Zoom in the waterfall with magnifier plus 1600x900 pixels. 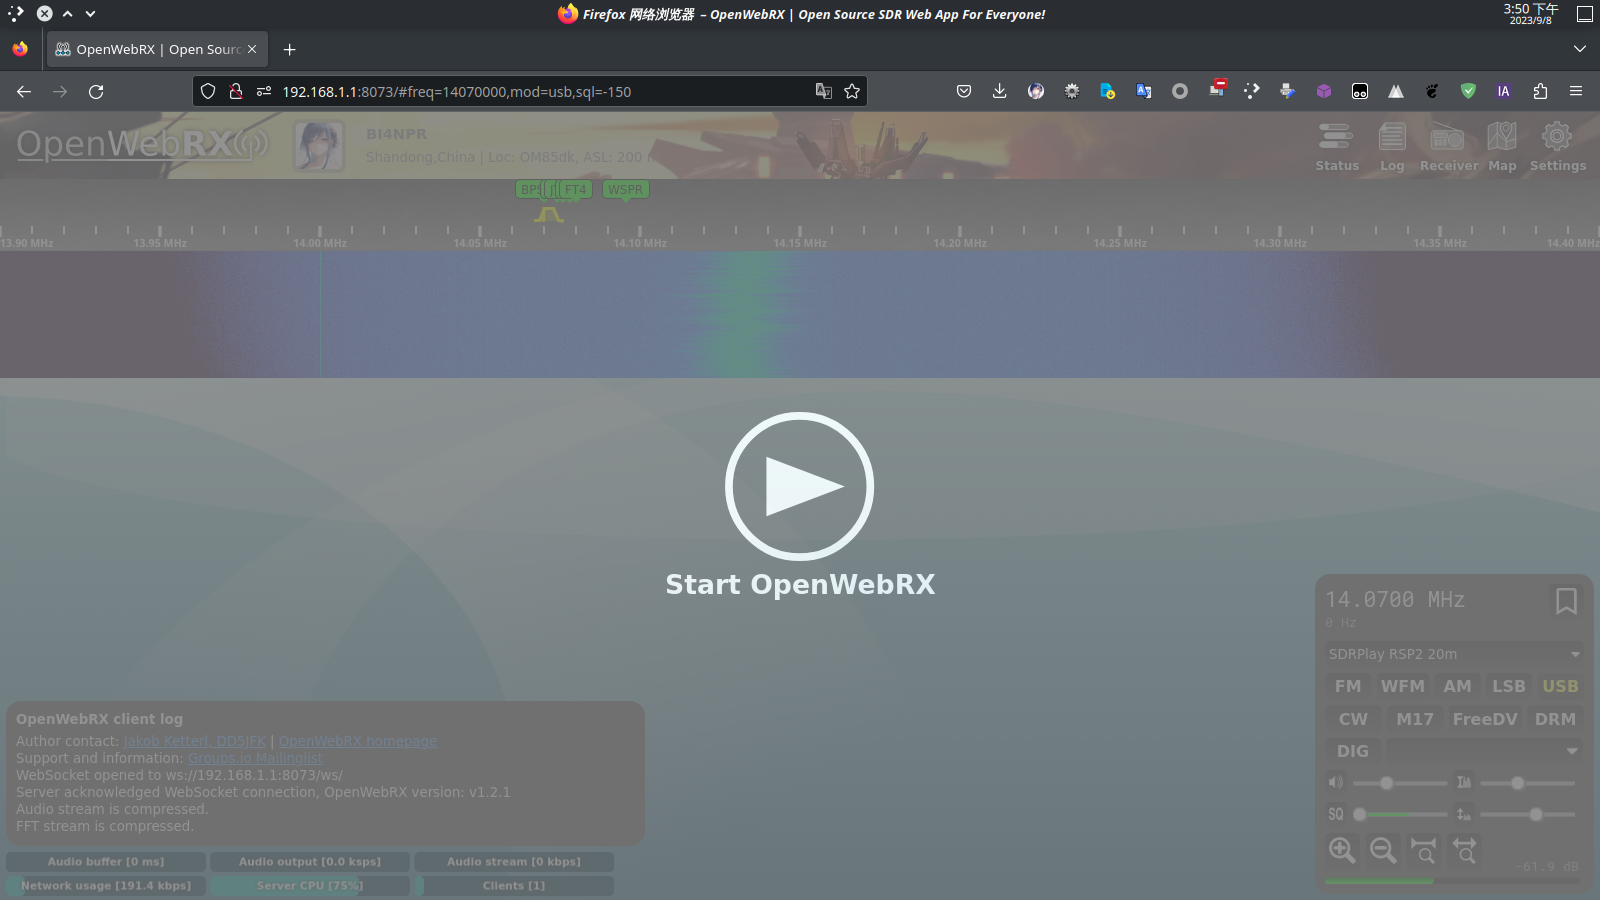[1342, 850]
